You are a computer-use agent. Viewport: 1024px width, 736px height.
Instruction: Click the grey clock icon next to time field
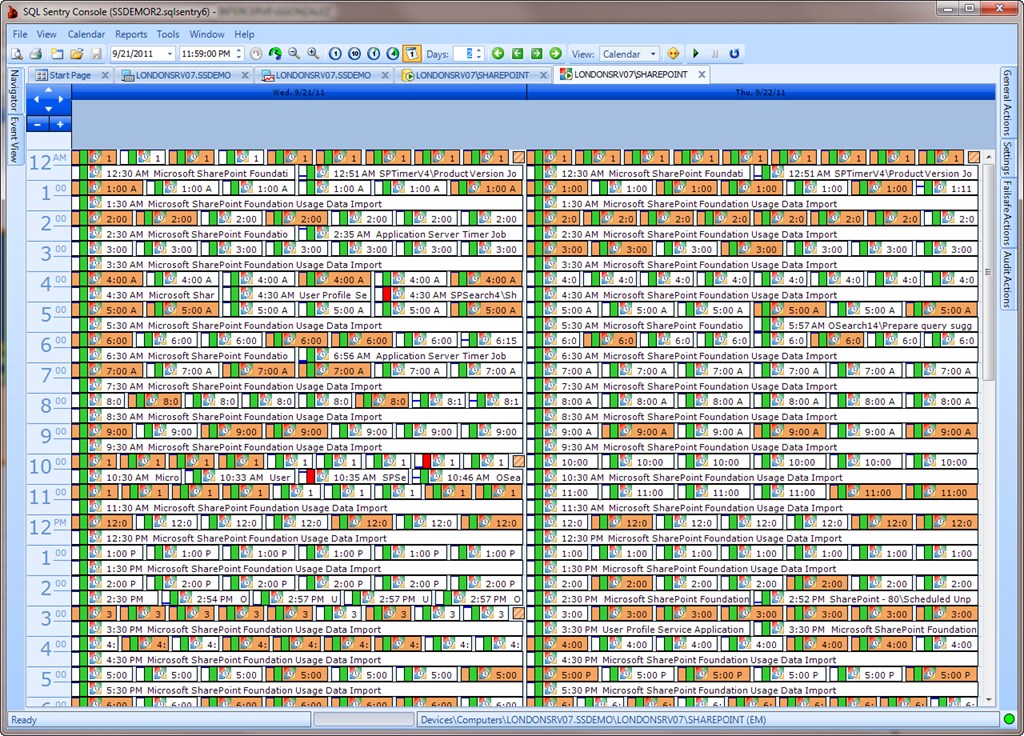point(256,54)
